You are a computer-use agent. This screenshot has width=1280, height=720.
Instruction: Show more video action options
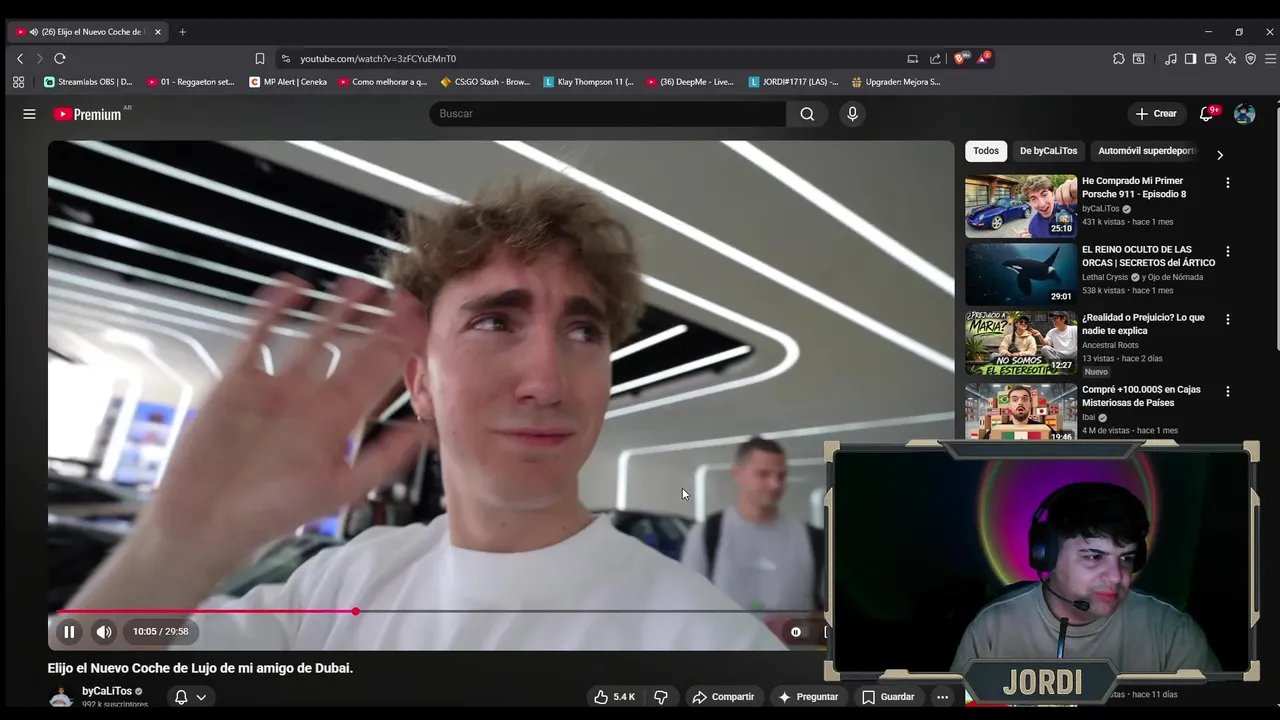coord(942,697)
